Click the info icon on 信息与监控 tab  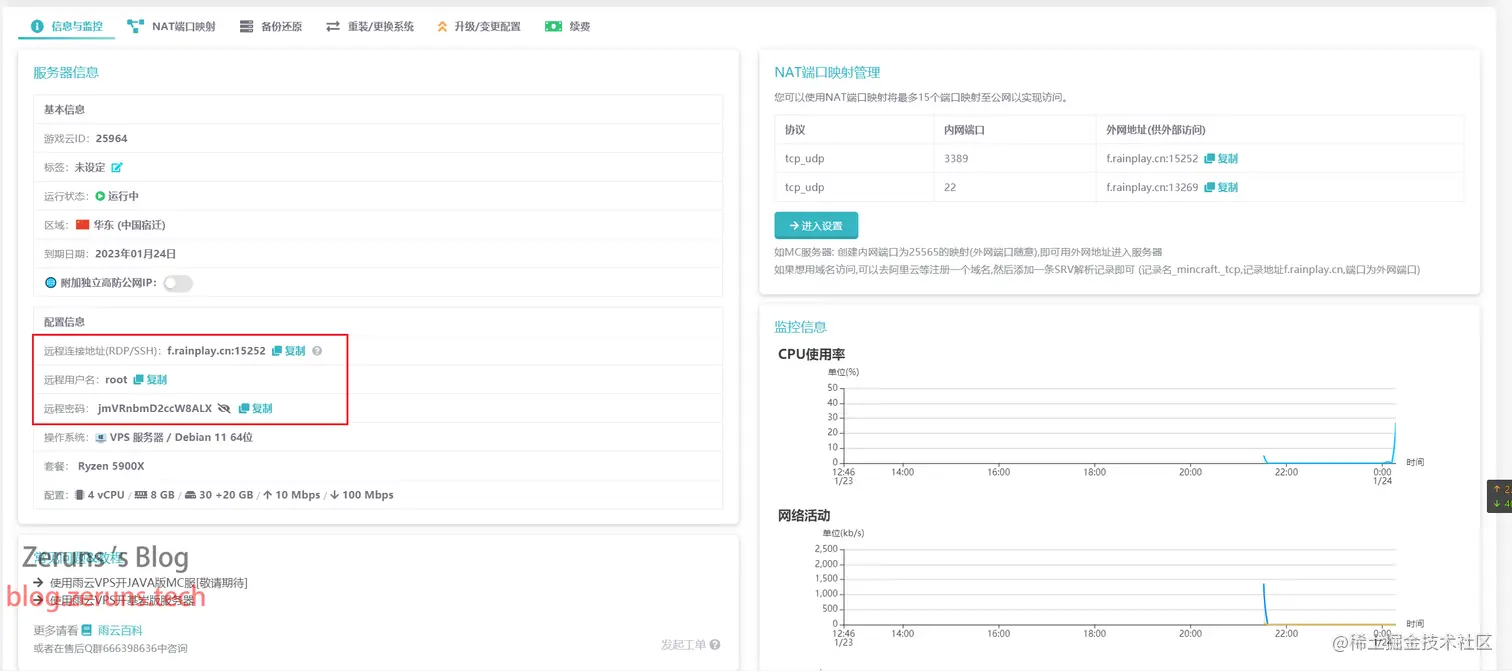[38, 26]
